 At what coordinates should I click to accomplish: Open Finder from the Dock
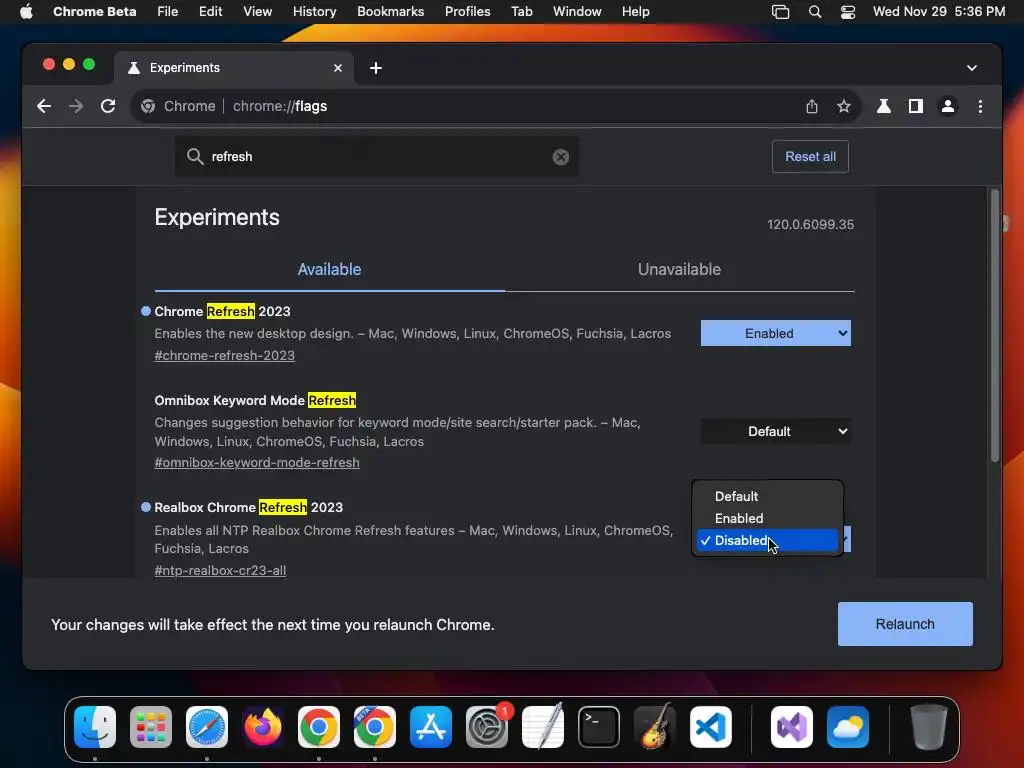tap(95, 727)
